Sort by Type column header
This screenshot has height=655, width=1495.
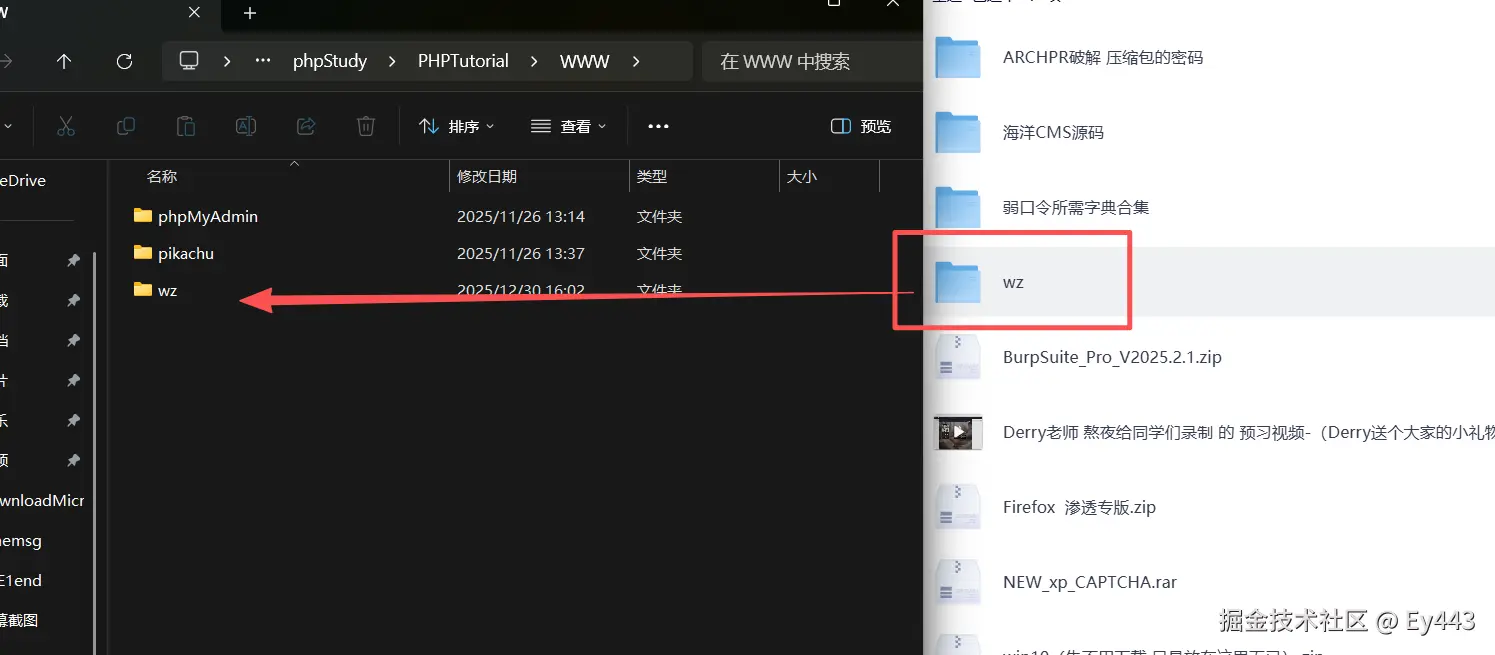click(652, 176)
